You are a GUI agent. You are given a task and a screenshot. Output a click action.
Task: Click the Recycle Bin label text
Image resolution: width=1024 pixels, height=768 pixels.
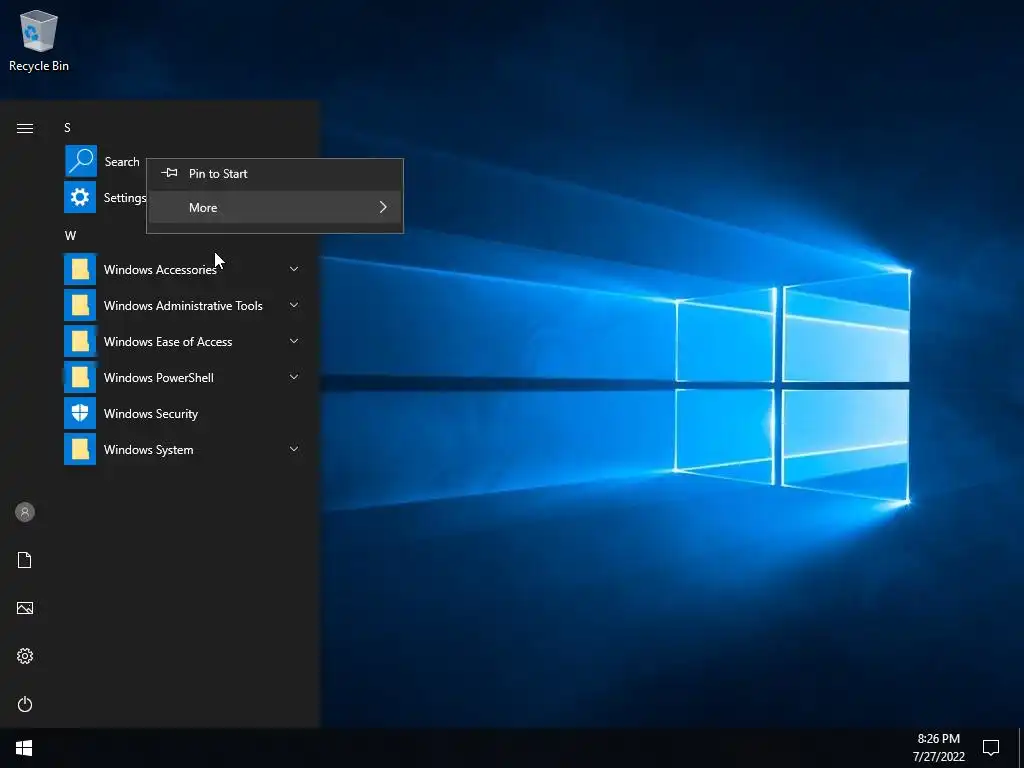(39, 66)
